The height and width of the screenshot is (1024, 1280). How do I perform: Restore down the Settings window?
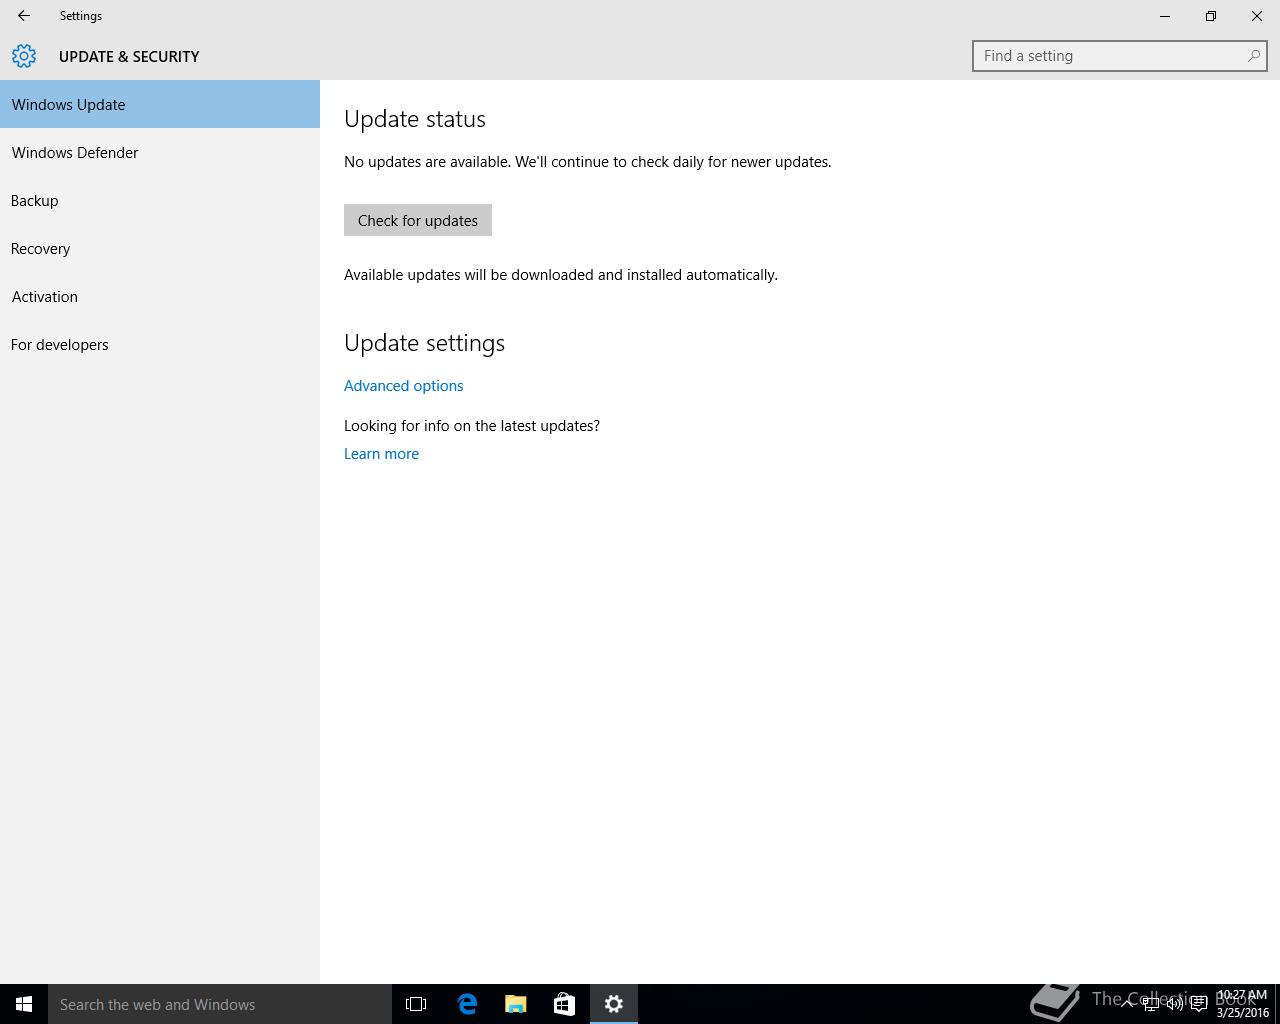[1211, 16]
